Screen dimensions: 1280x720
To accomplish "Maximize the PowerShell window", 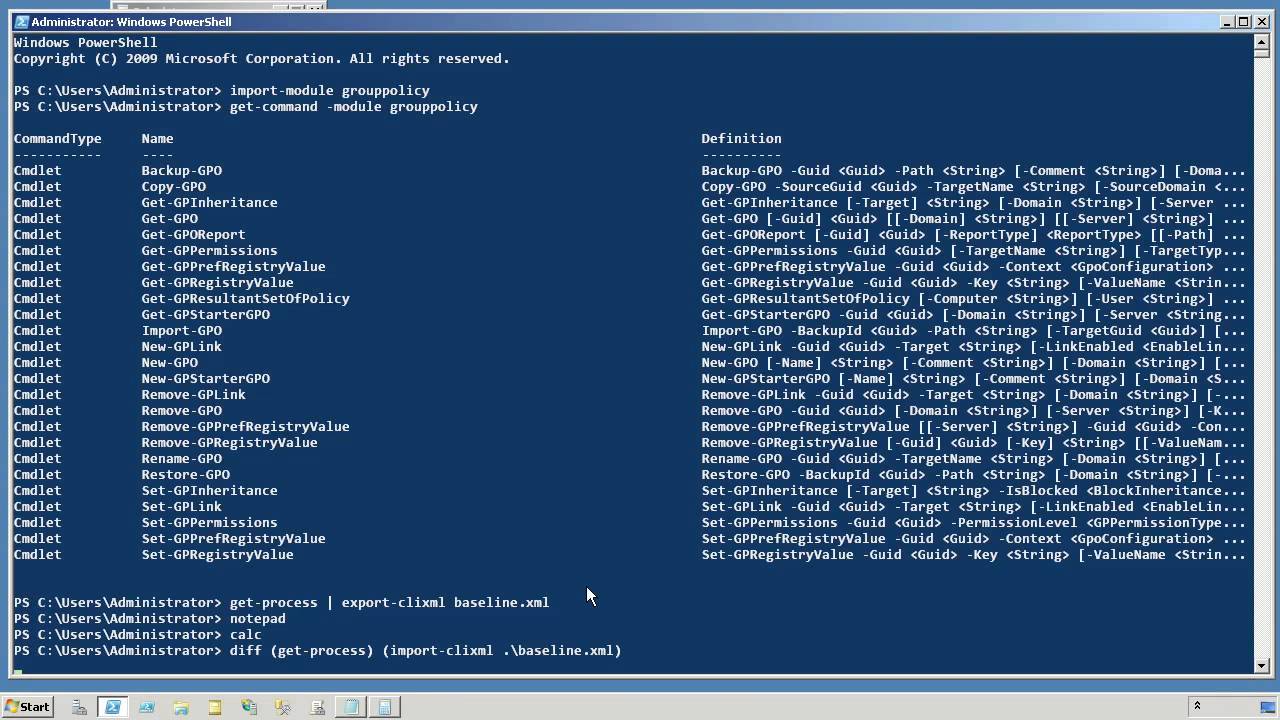I will tap(1245, 21).
